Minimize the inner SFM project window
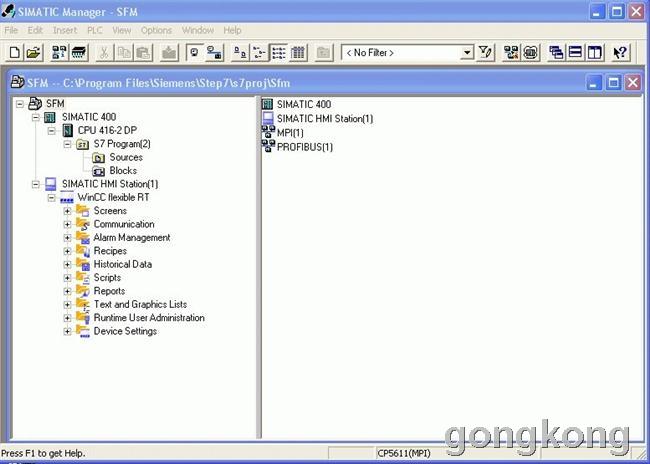The height and width of the screenshot is (464, 650). click(594, 83)
